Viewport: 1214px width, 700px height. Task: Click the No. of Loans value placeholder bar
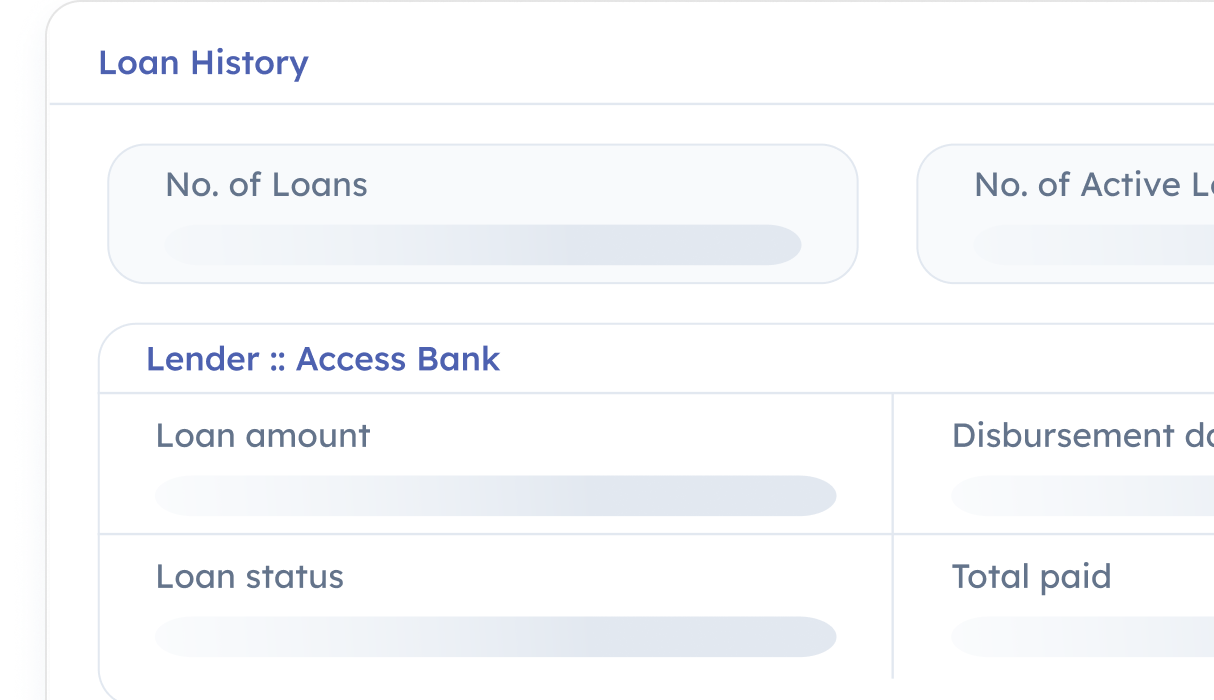(x=482, y=245)
